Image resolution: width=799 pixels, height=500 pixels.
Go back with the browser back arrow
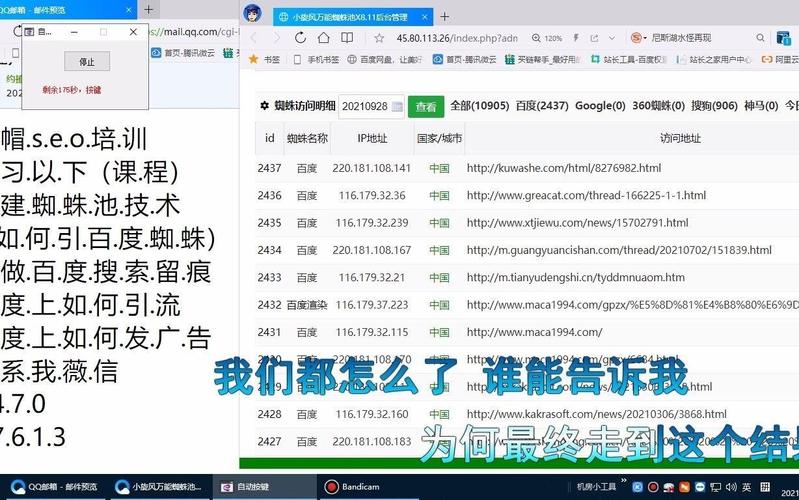[x=253, y=38]
